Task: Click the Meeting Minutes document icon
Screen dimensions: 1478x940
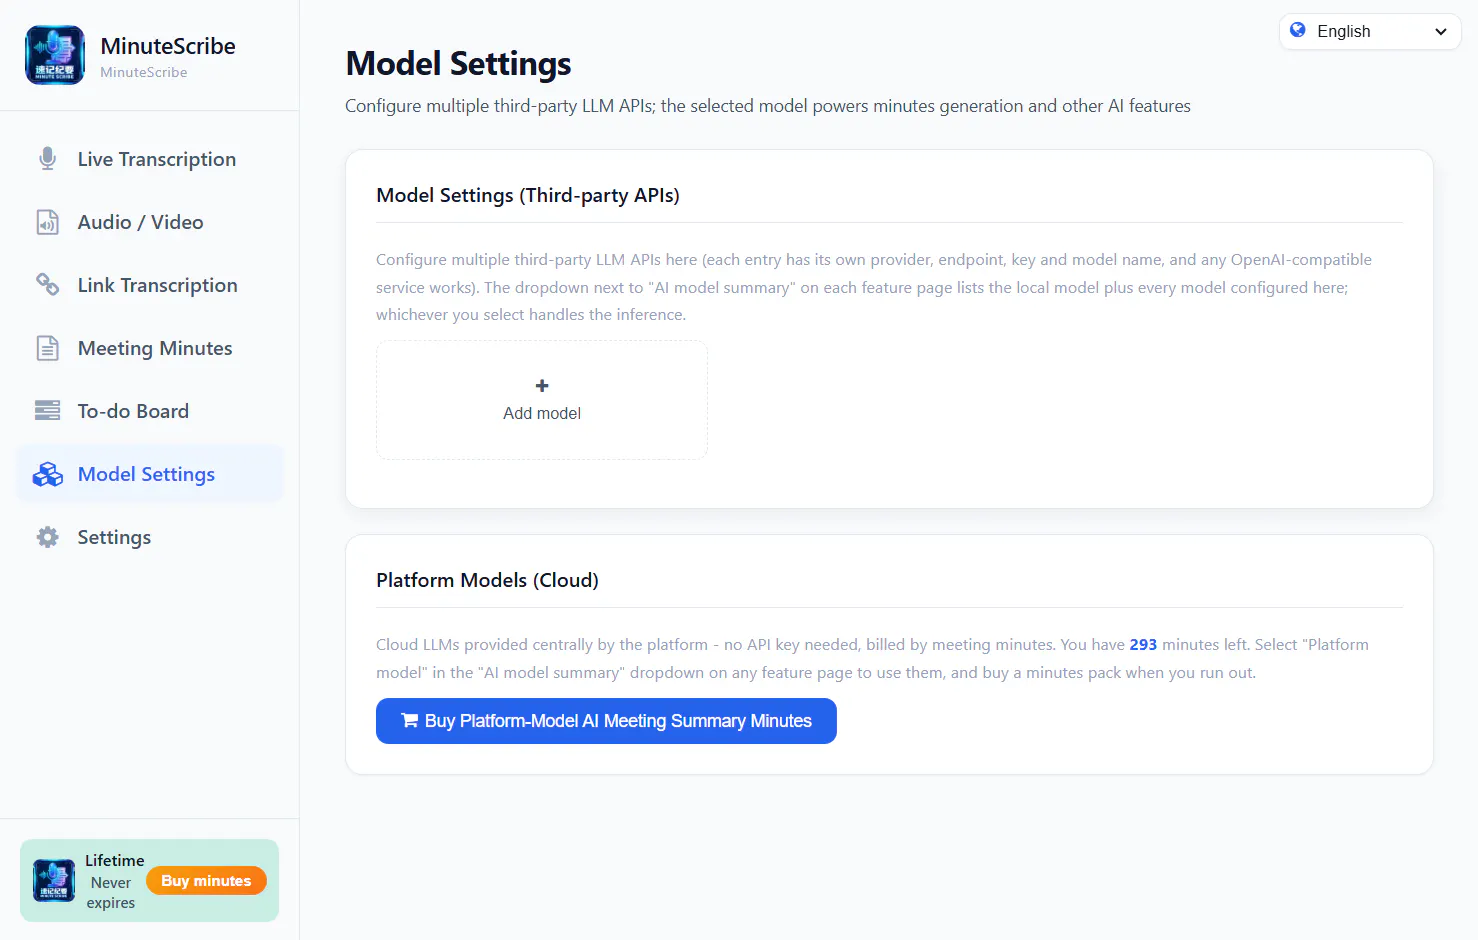Action: point(47,348)
